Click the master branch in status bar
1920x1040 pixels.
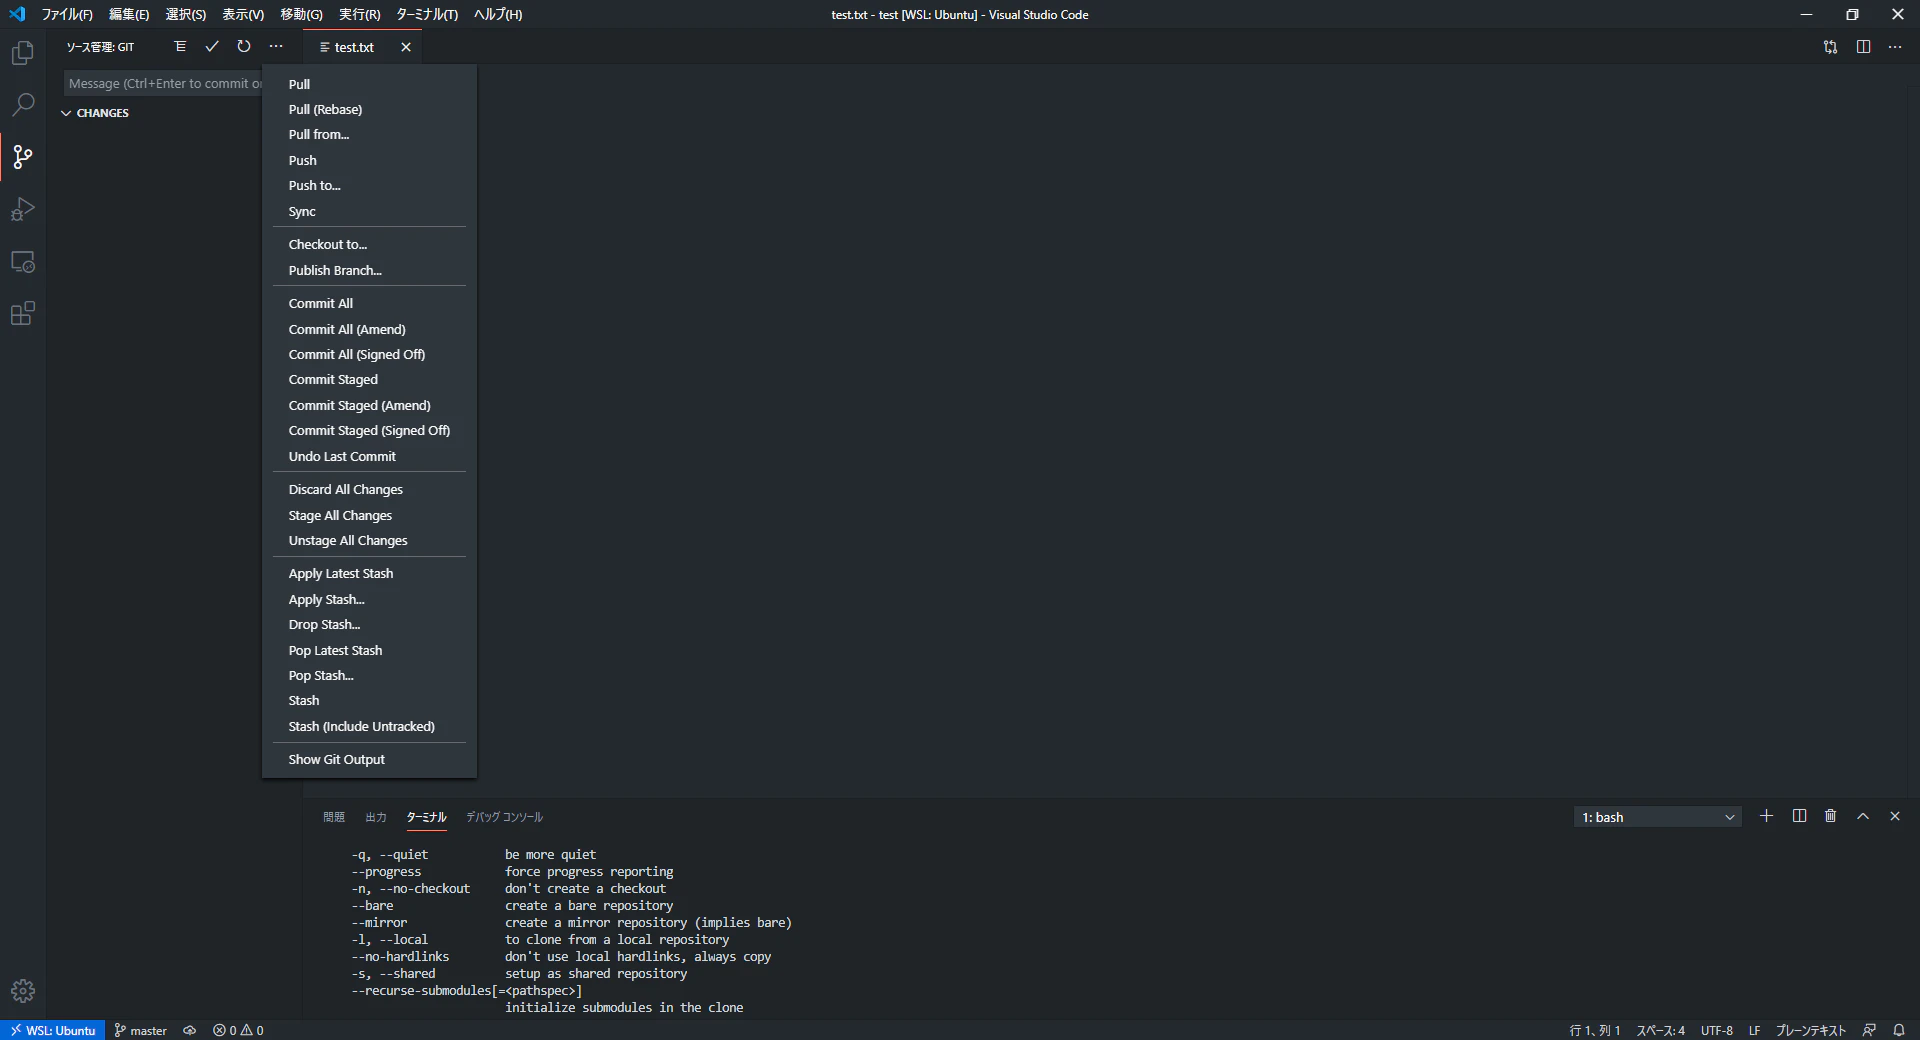click(x=140, y=1030)
